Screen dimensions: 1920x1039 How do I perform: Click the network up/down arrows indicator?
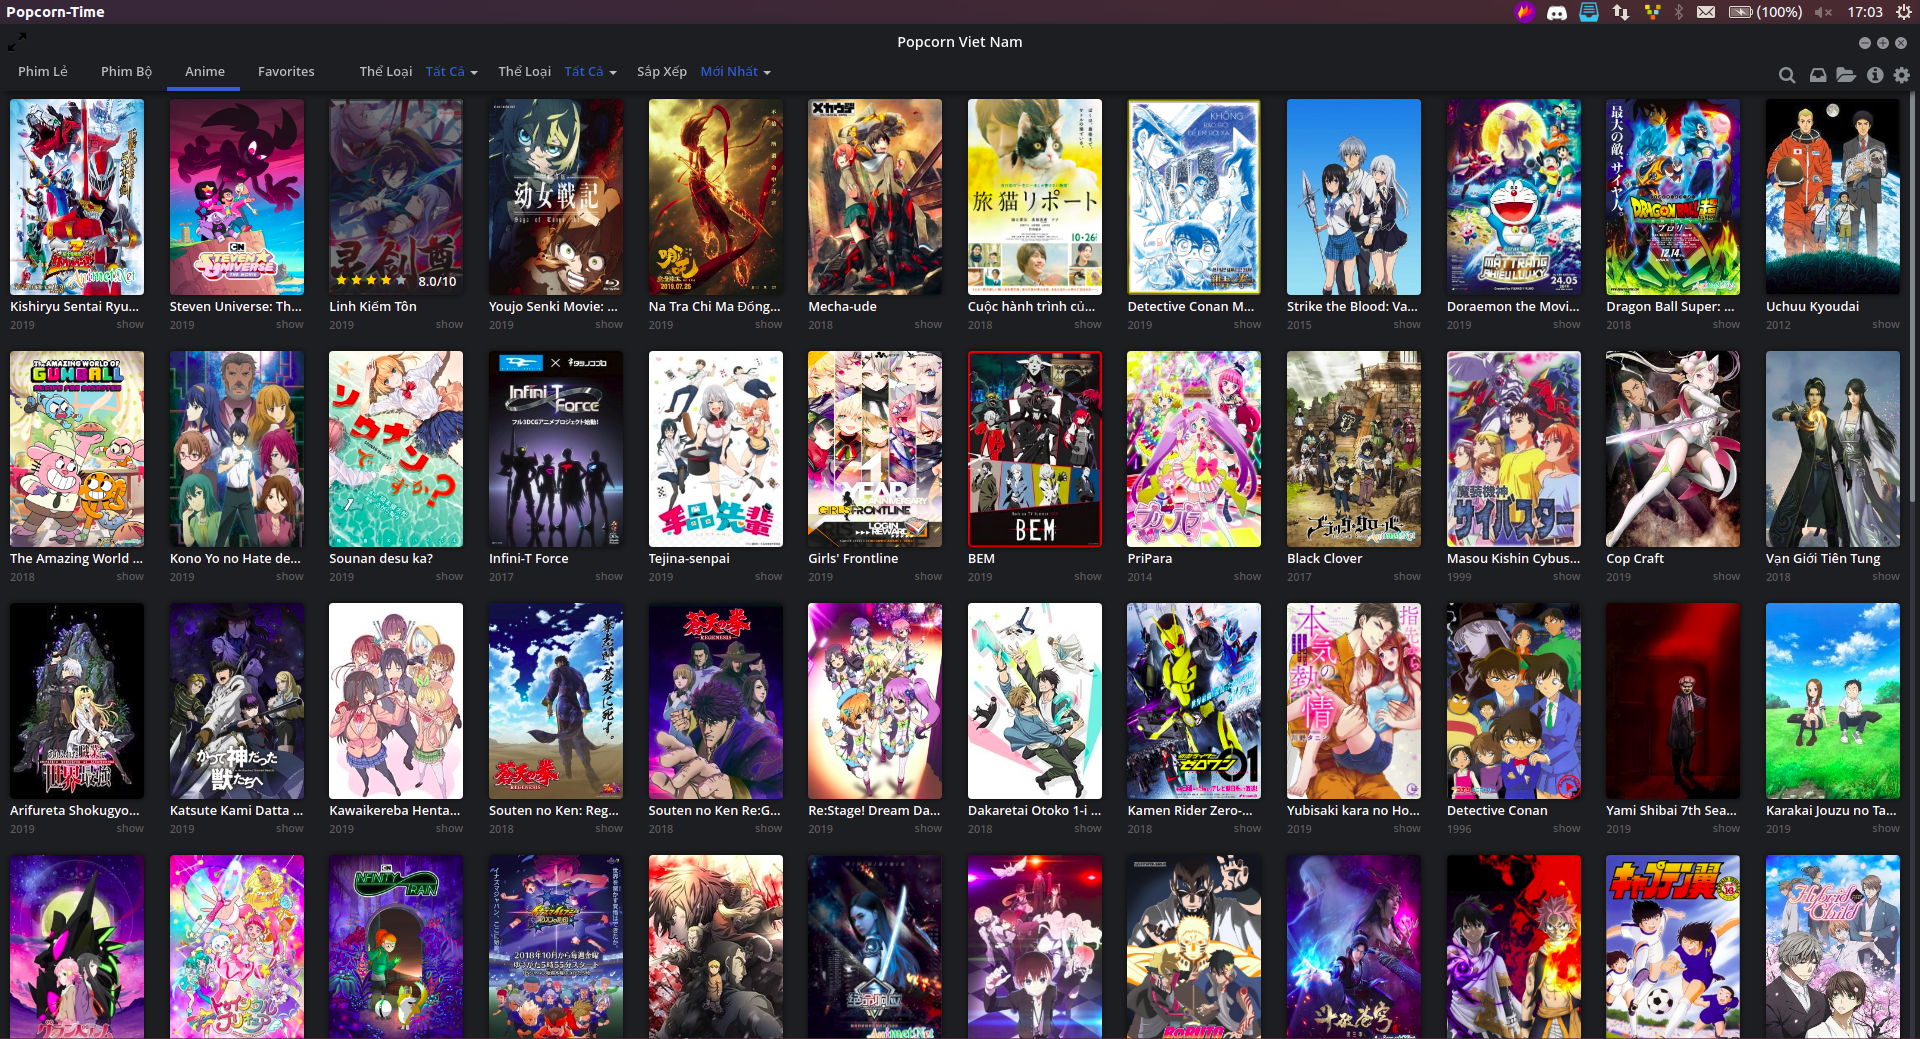[1620, 12]
